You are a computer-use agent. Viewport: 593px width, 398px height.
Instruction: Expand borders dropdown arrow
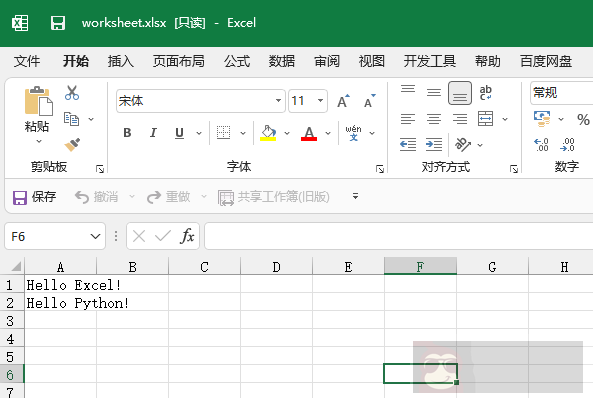click(x=243, y=133)
